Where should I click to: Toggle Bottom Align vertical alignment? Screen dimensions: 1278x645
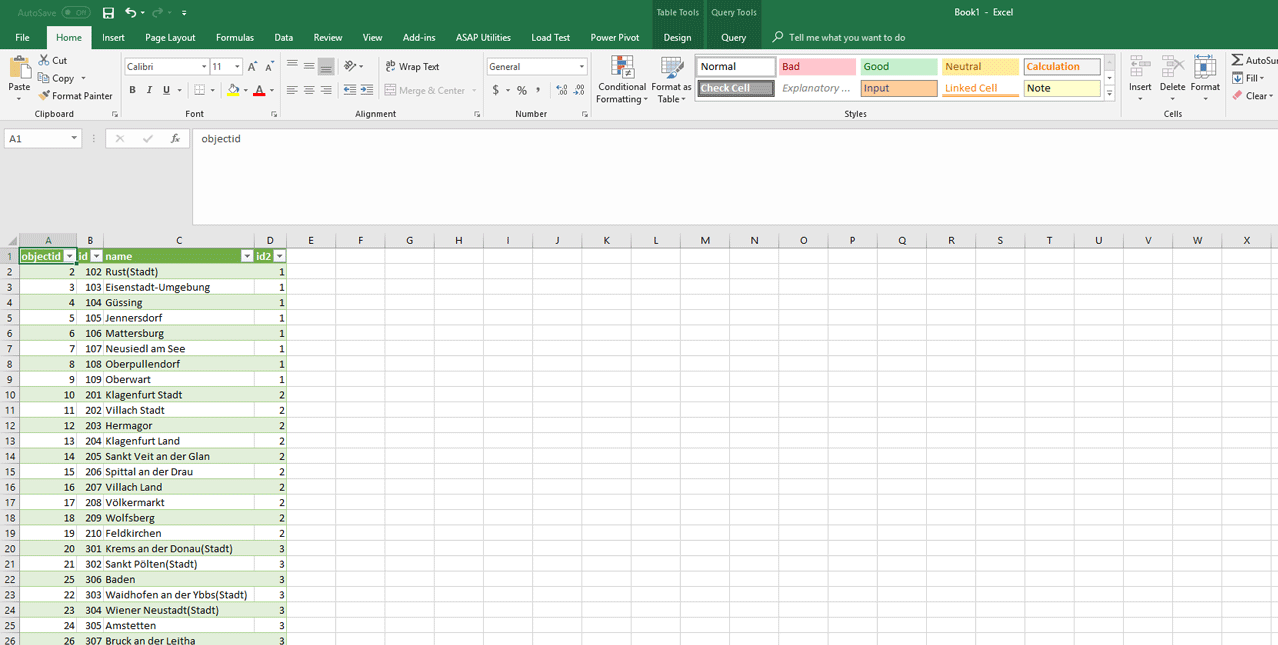coord(326,66)
